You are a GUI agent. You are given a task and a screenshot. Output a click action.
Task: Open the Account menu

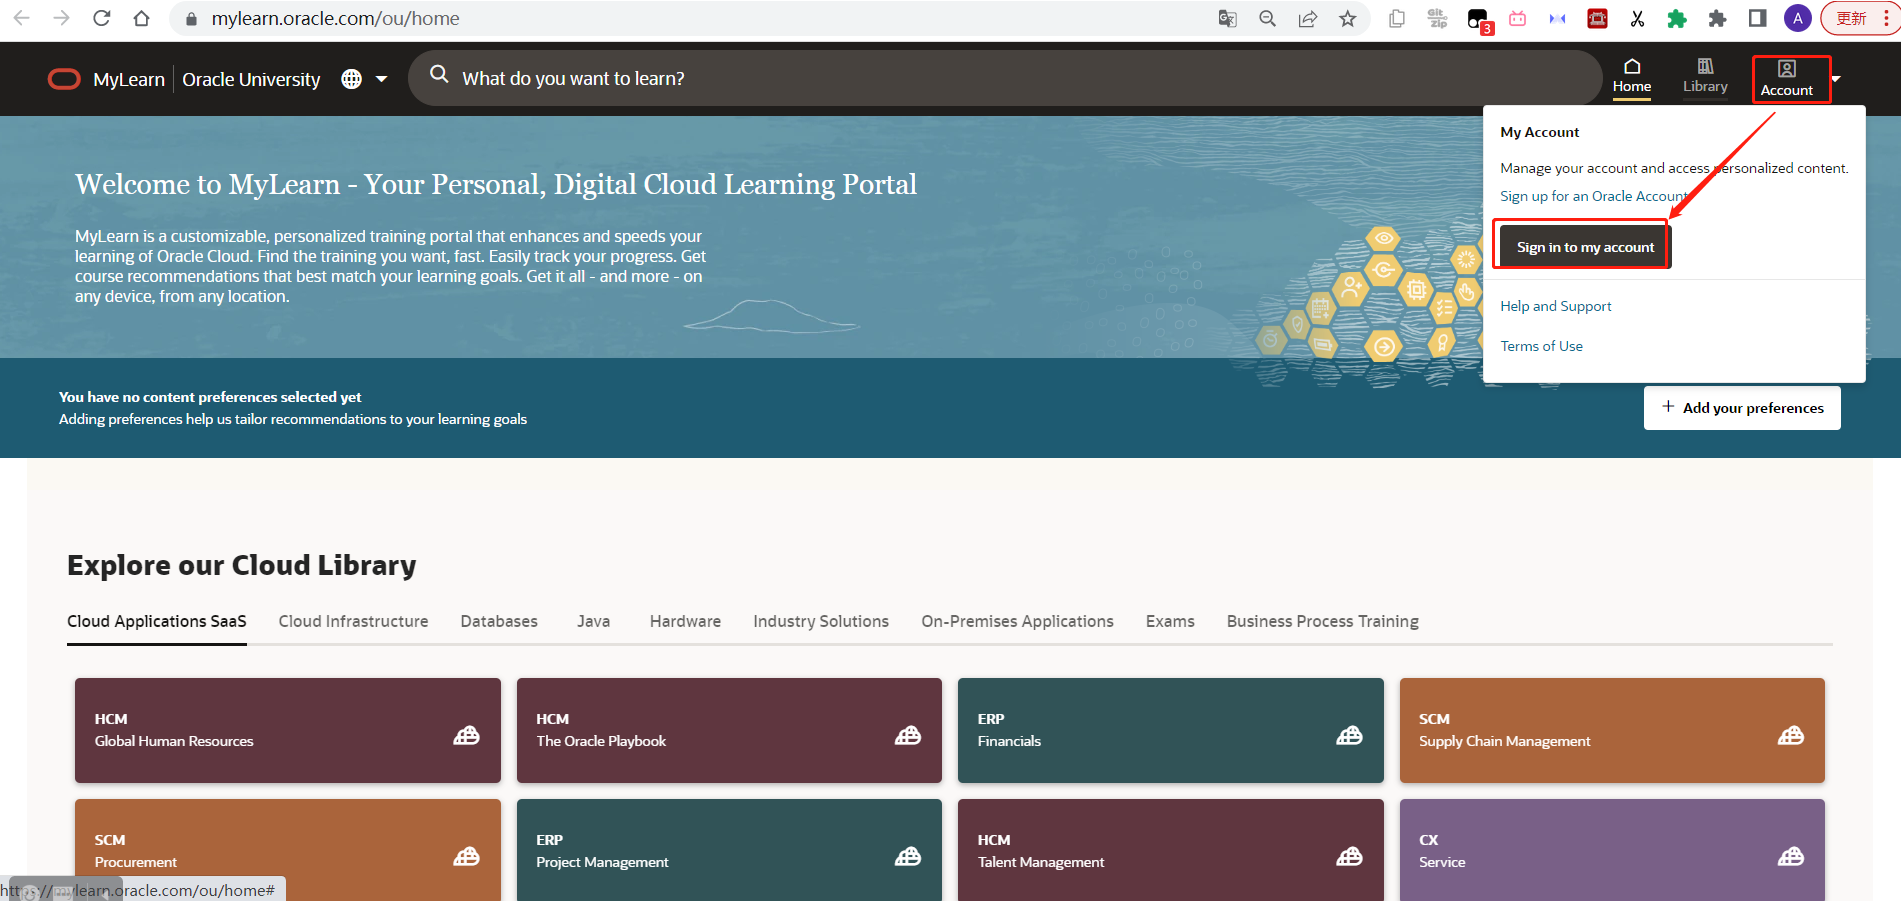click(x=1787, y=78)
